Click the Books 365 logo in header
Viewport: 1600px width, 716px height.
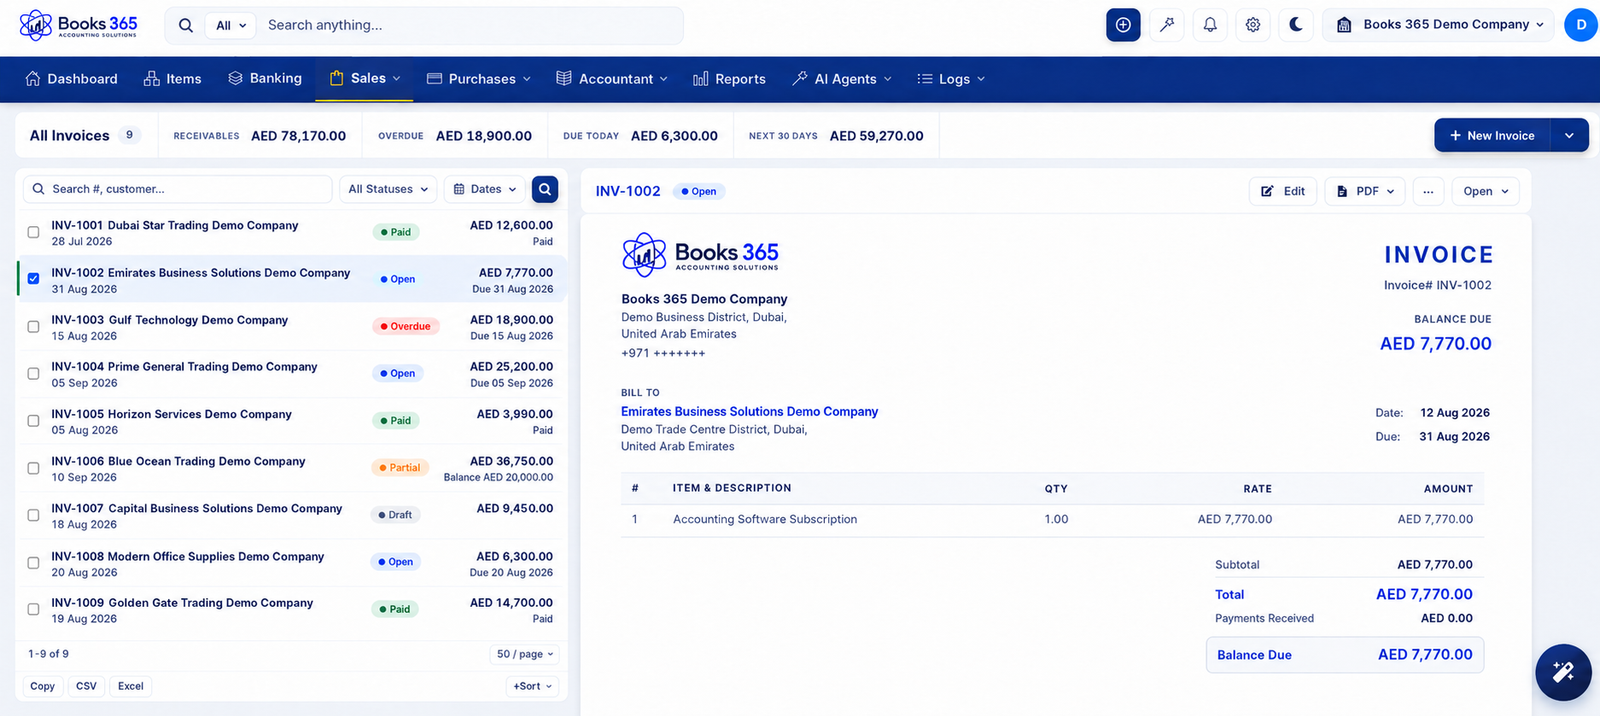(x=78, y=24)
